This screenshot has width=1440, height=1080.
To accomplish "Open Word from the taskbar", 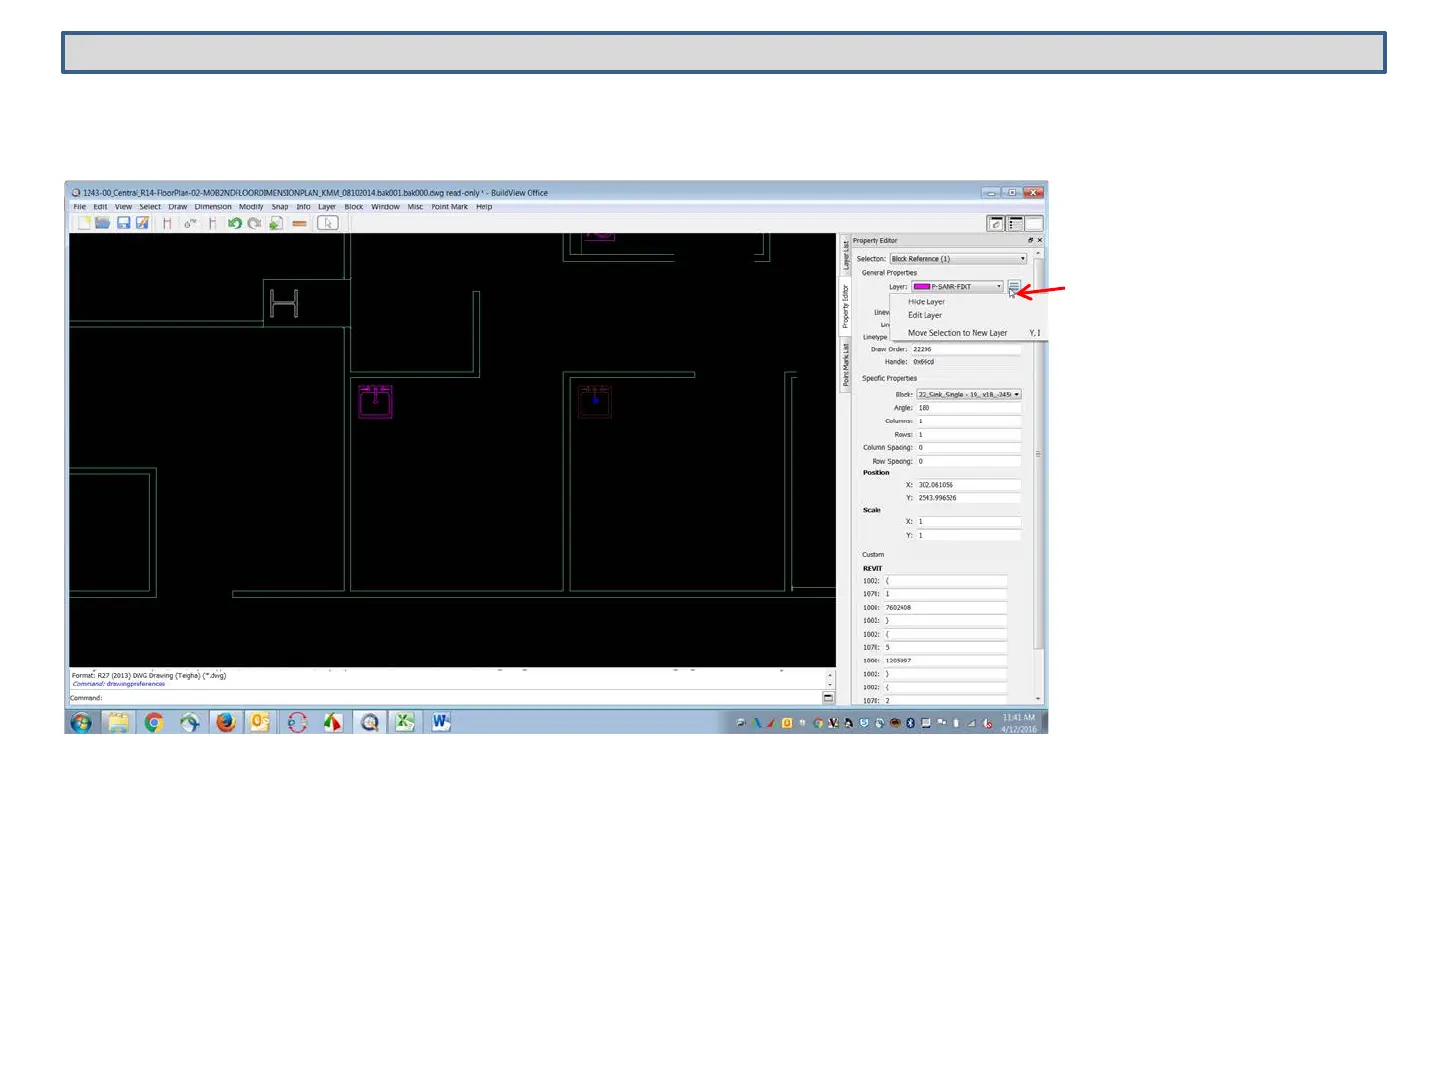I will point(441,722).
